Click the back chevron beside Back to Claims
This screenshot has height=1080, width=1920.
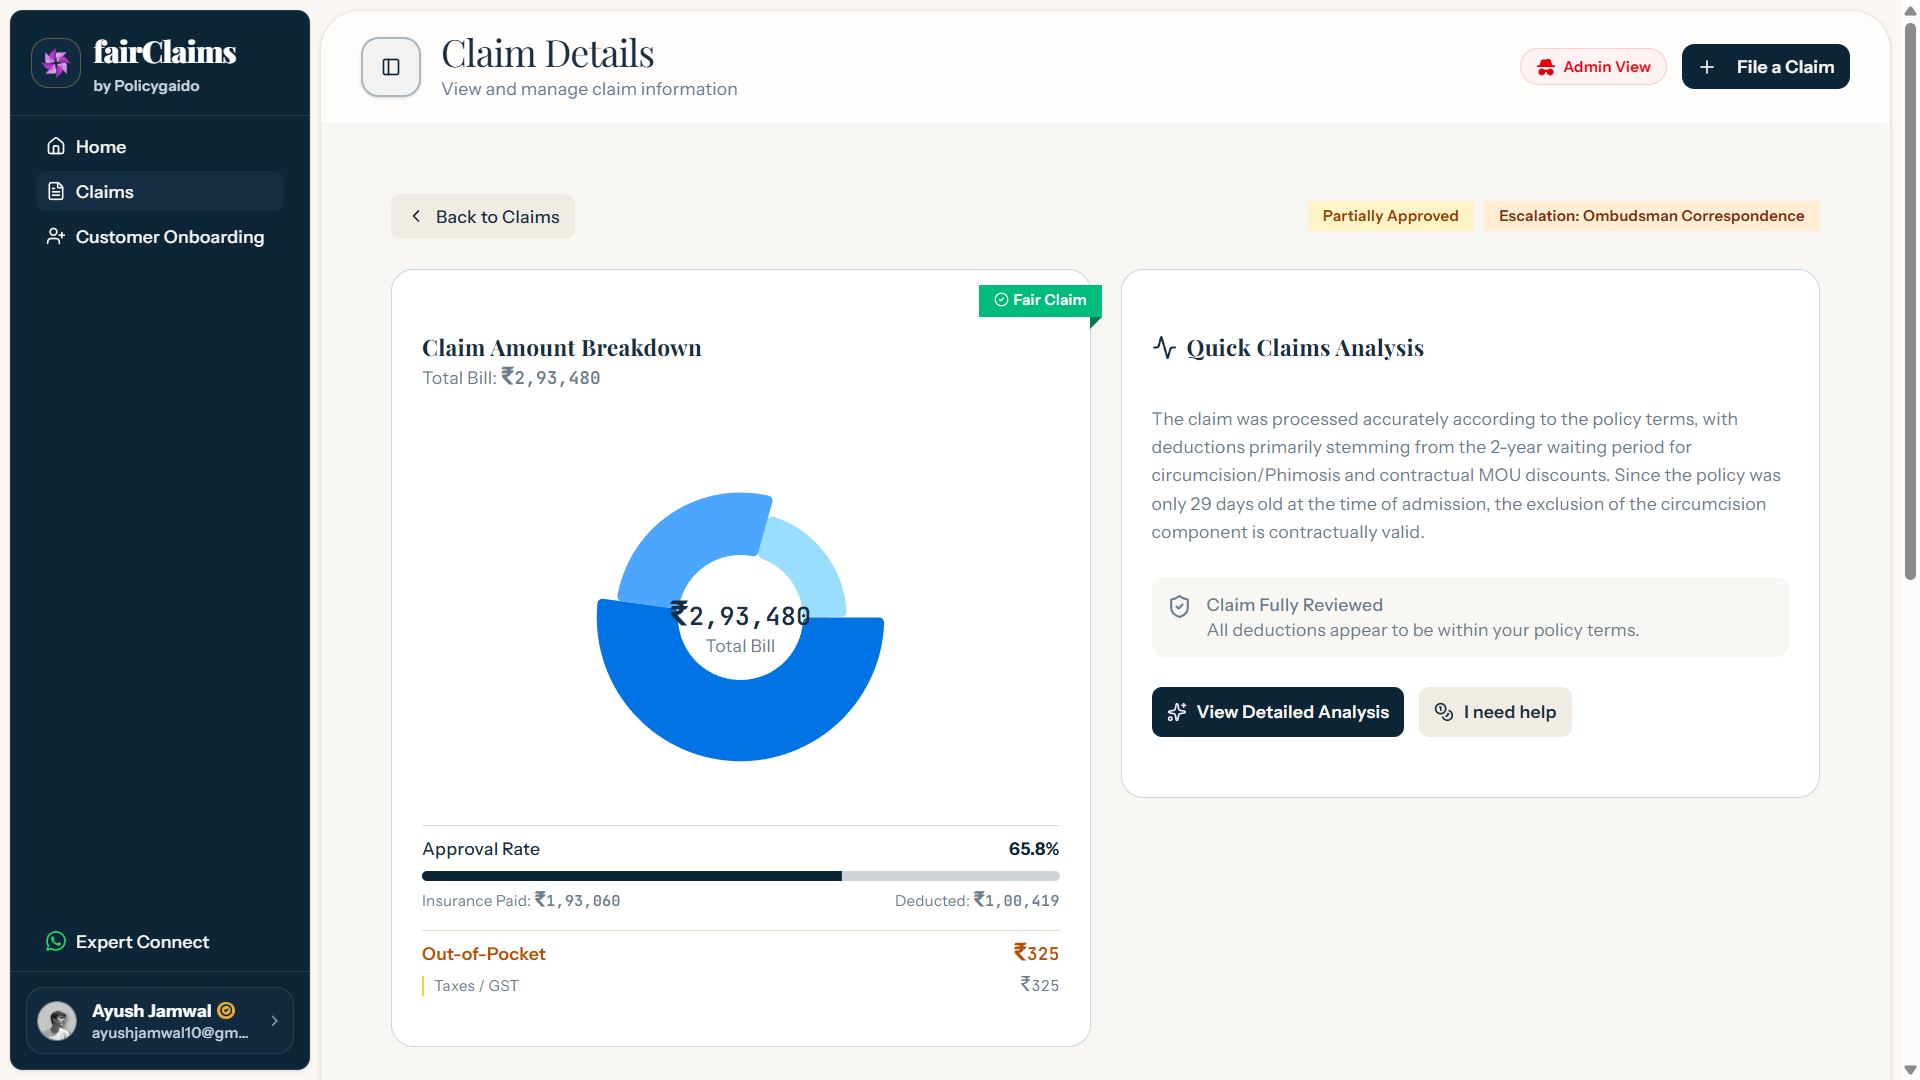[x=416, y=216]
